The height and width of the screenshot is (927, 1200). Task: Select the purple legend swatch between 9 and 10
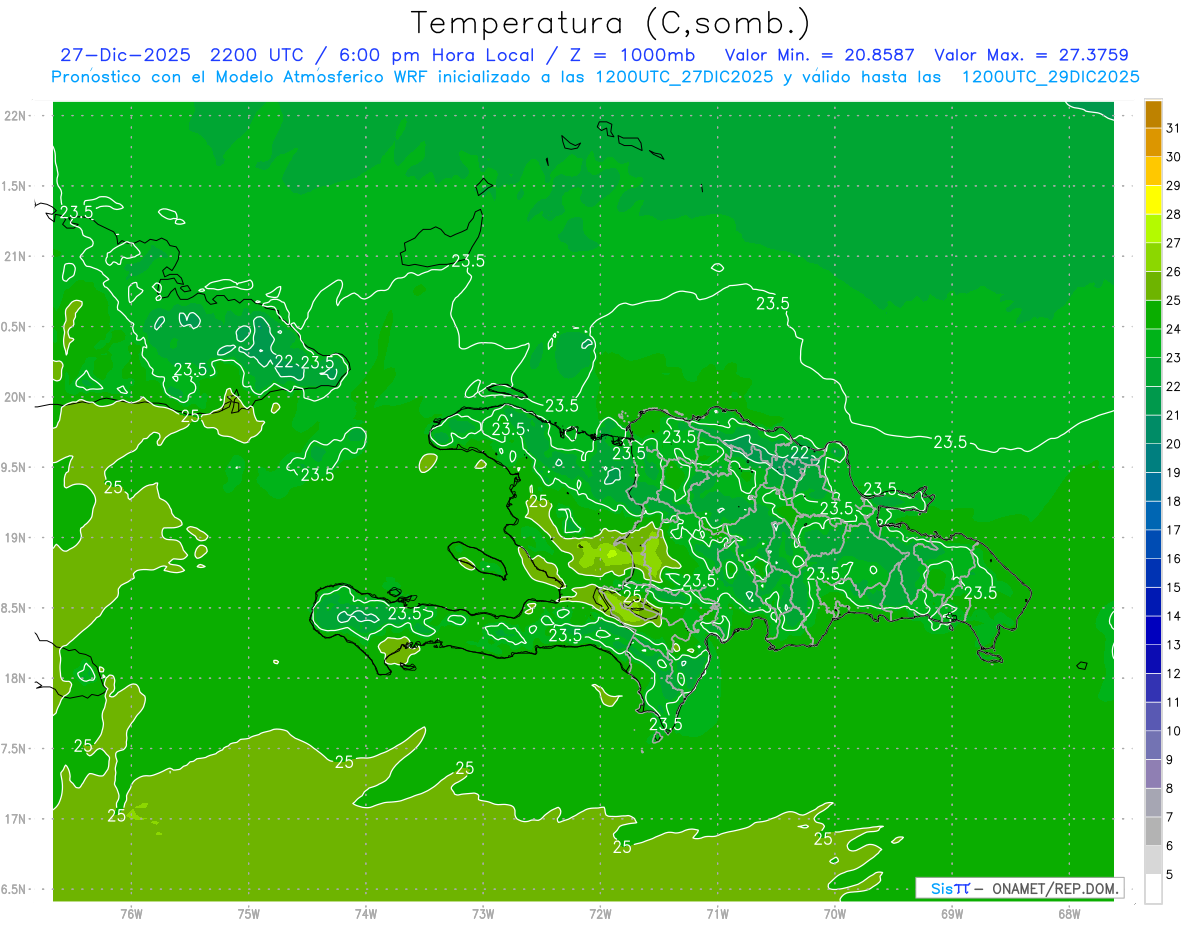click(x=1153, y=745)
